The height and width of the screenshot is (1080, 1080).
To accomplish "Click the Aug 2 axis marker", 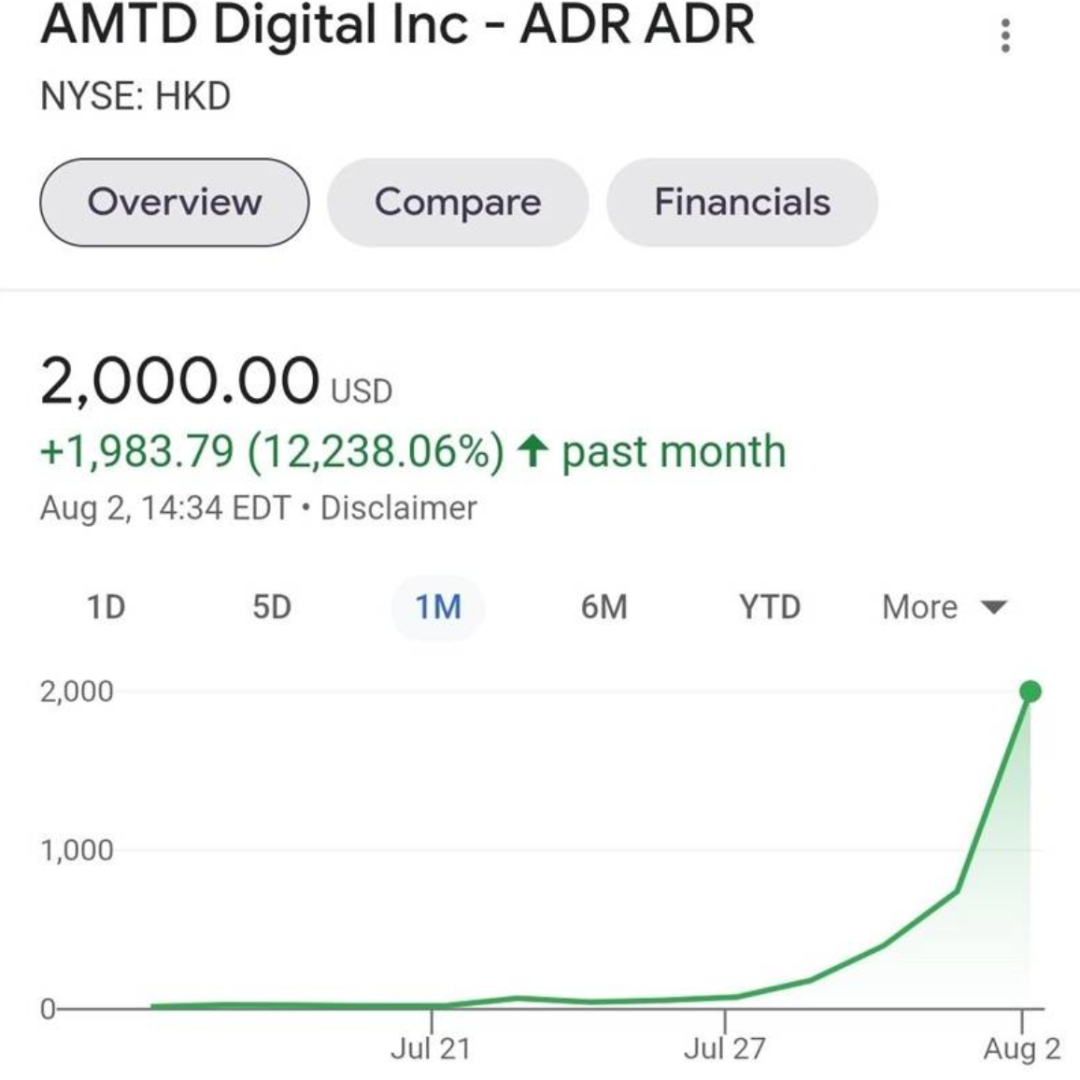I will click(1021, 1048).
